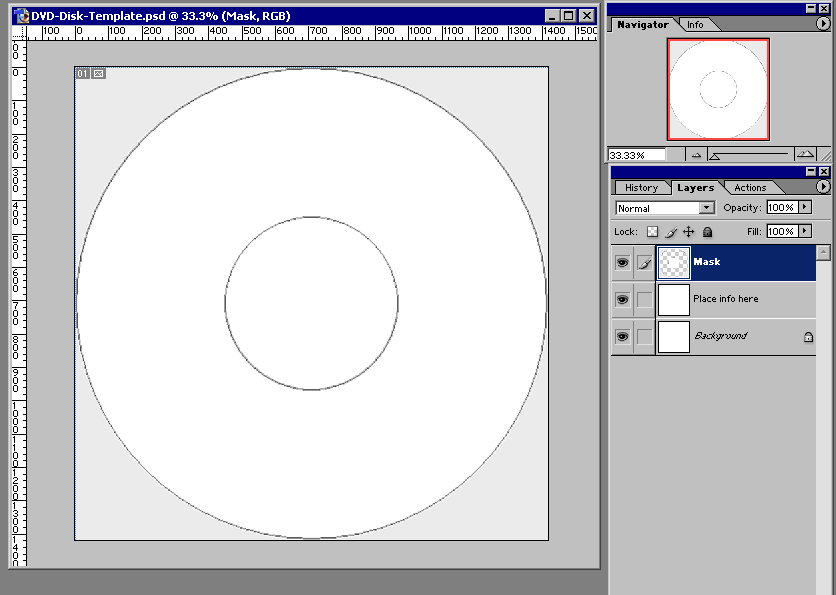Click the Opacity 100% field
The width and height of the screenshot is (836, 595).
pos(782,207)
